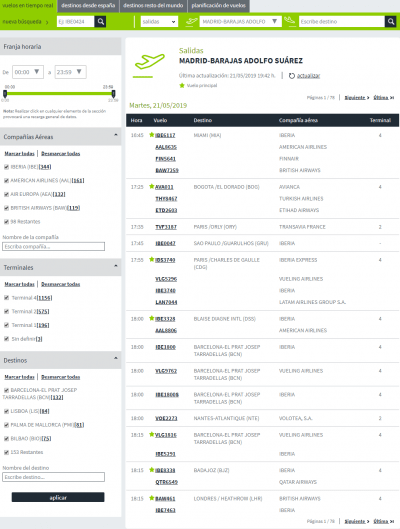Toggle the 98 Restantes airlines checkbox
This screenshot has height=529, width=400.
tap(6, 222)
